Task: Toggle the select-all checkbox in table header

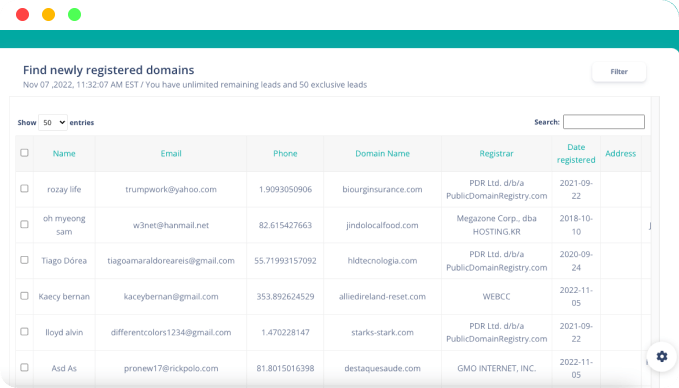Action: (x=24, y=153)
